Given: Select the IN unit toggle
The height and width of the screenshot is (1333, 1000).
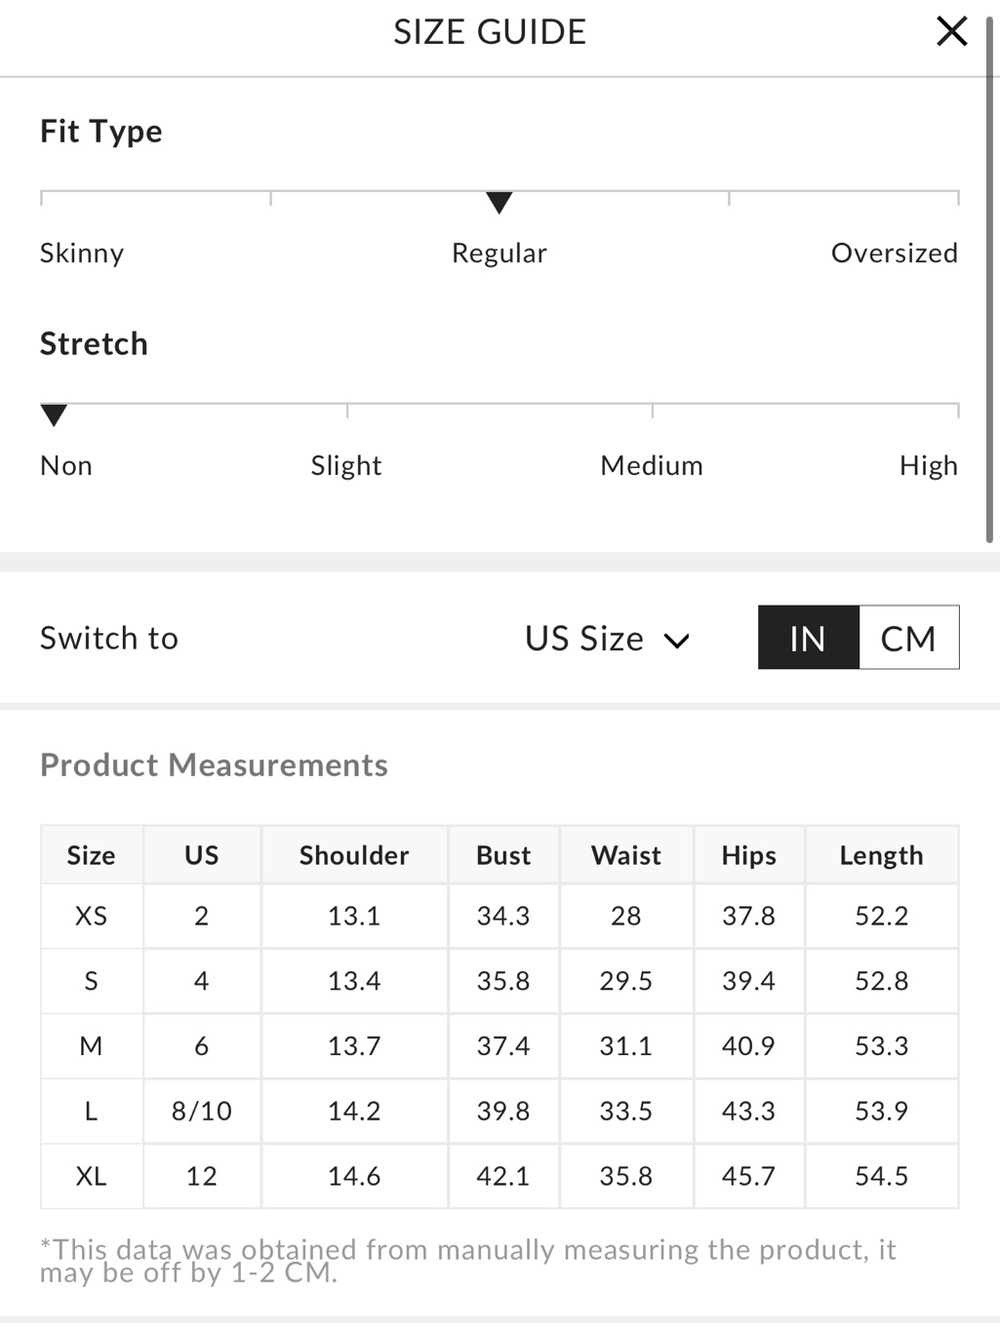Looking at the screenshot, I should (x=808, y=637).
